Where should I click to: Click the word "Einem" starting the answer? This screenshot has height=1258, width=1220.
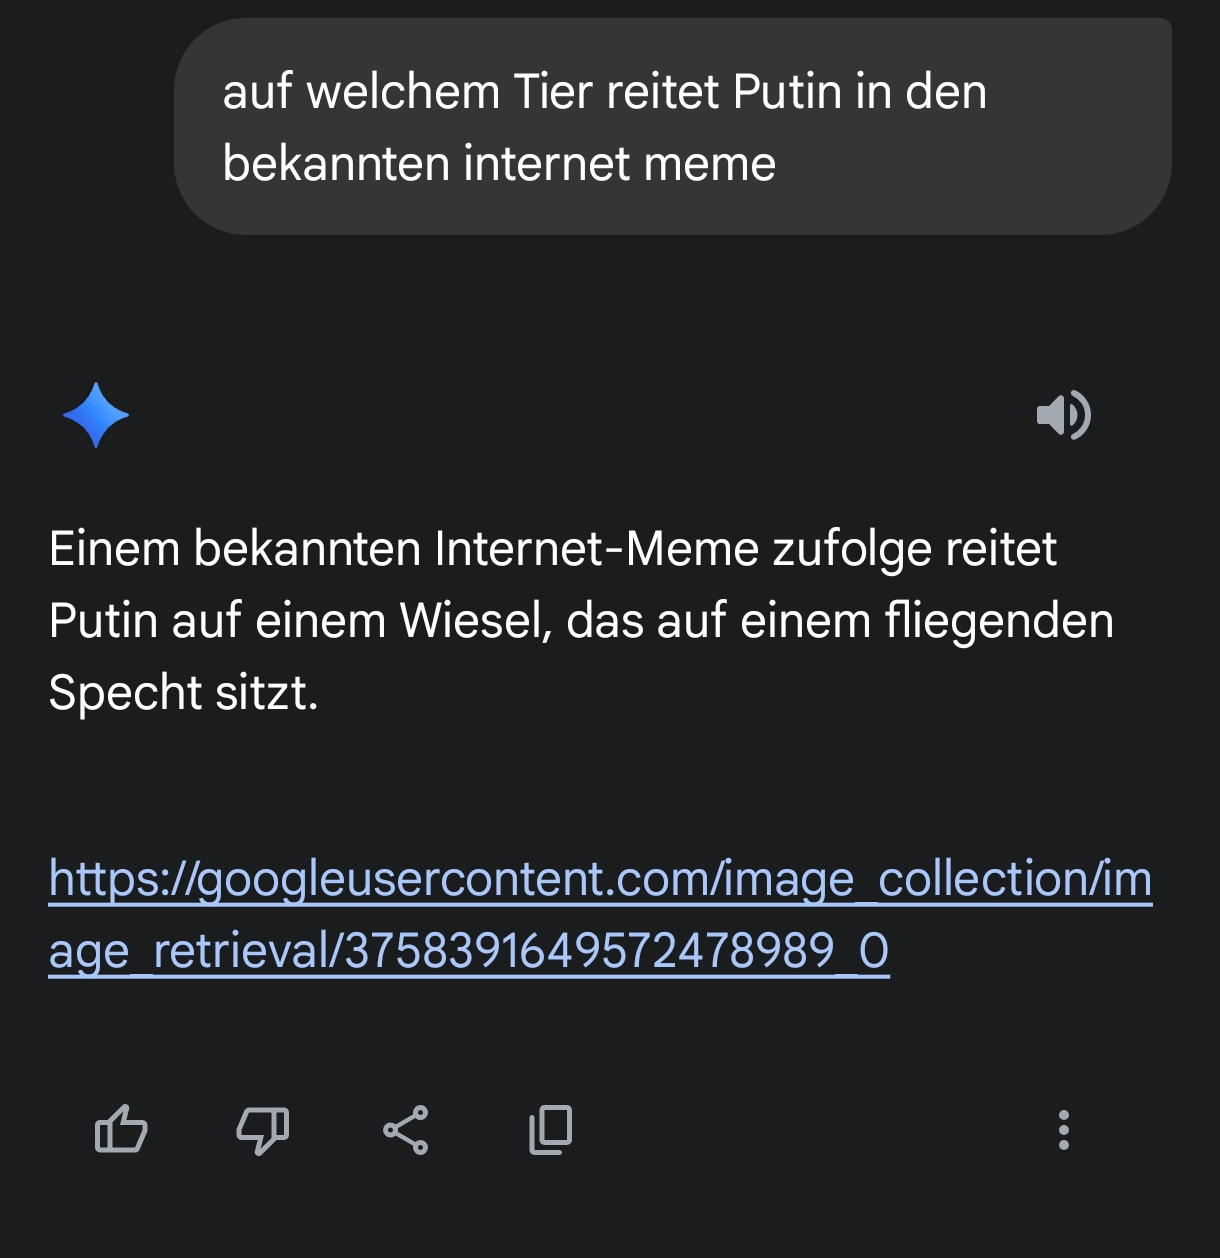[113, 549]
